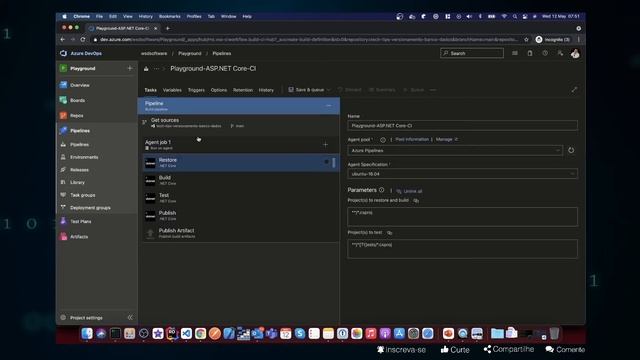Toggle the Restore task's enabled checkmark
This screenshot has height=360, width=640.
(x=327, y=162)
